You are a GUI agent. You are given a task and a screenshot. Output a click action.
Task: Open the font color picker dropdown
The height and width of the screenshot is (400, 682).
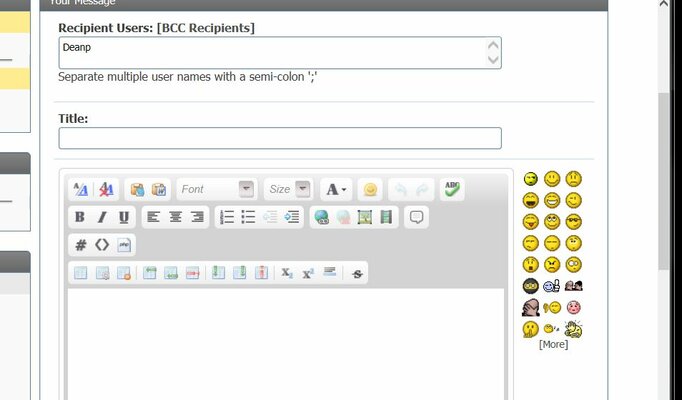[x=335, y=189]
